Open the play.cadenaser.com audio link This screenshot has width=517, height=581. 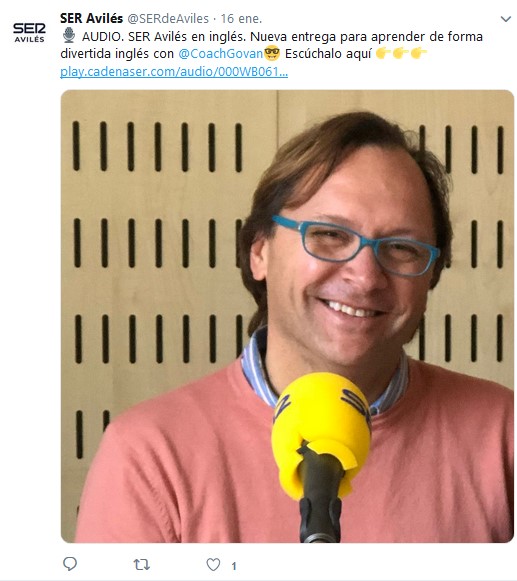click(174, 72)
